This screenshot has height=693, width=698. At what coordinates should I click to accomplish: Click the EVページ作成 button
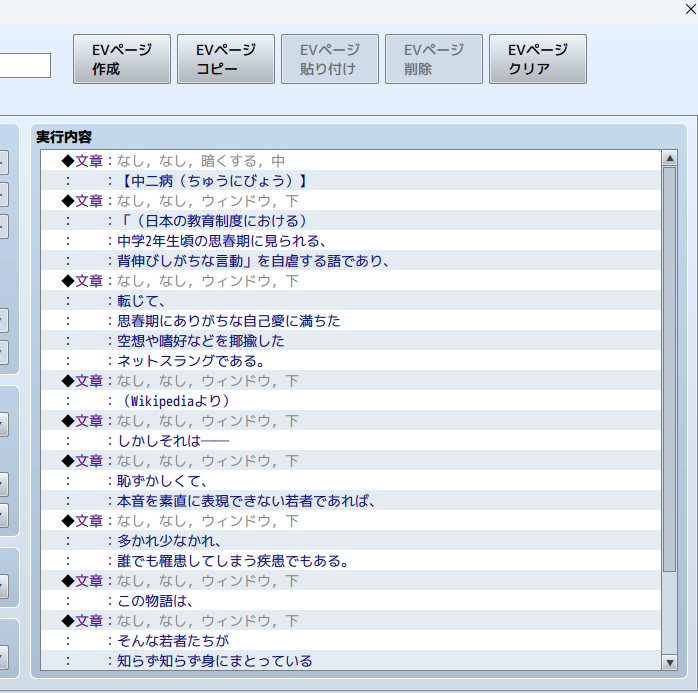coord(122,59)
